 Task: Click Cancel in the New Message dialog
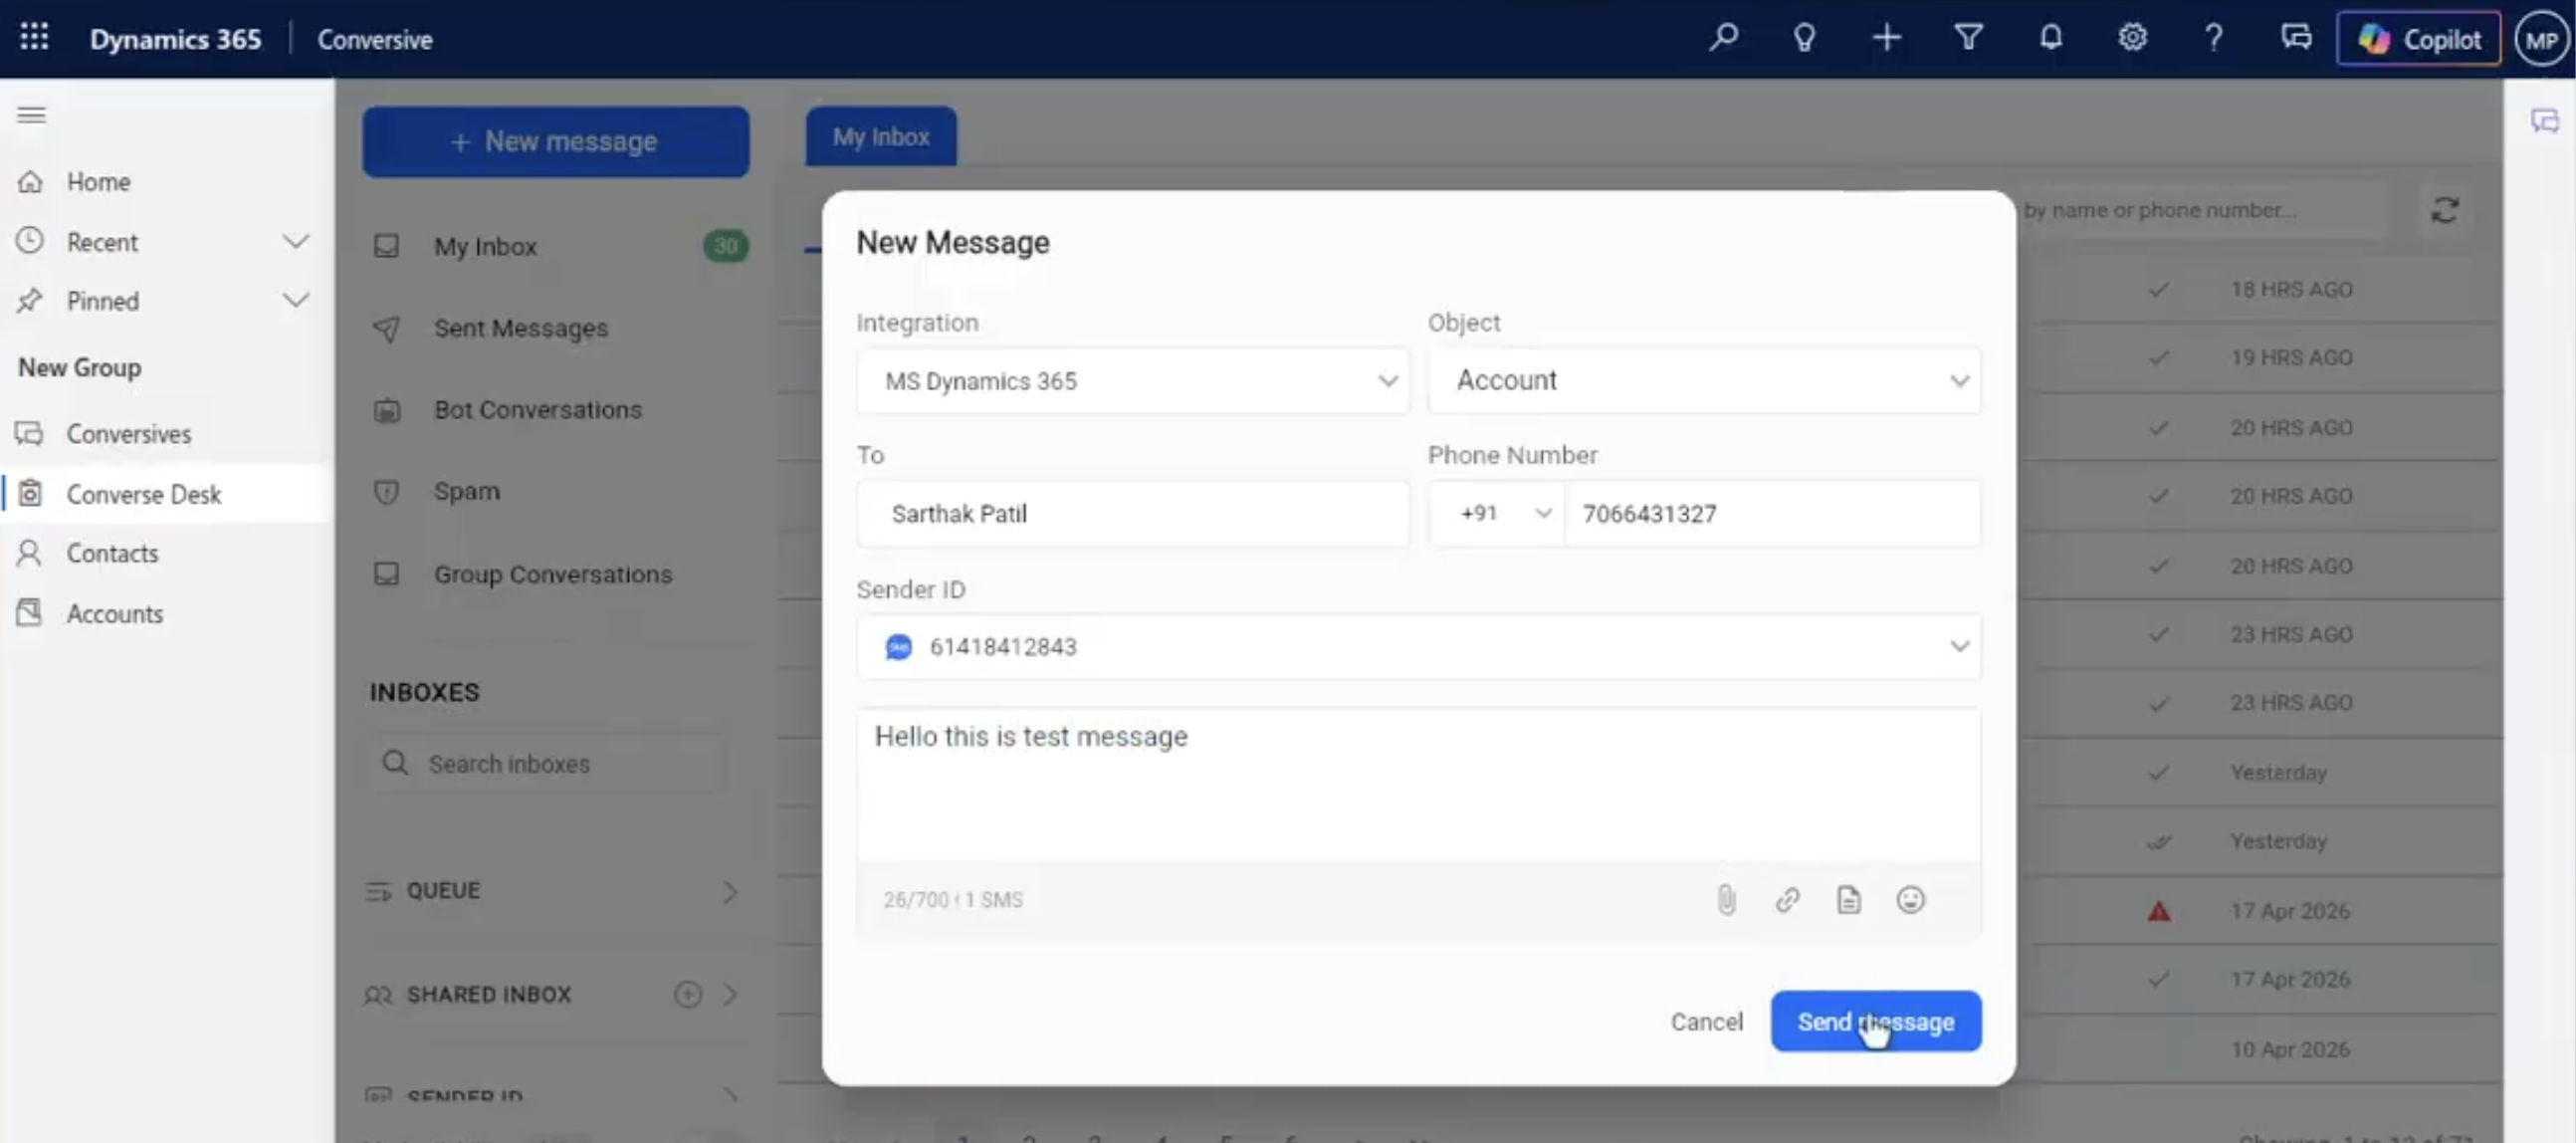1706,1022
